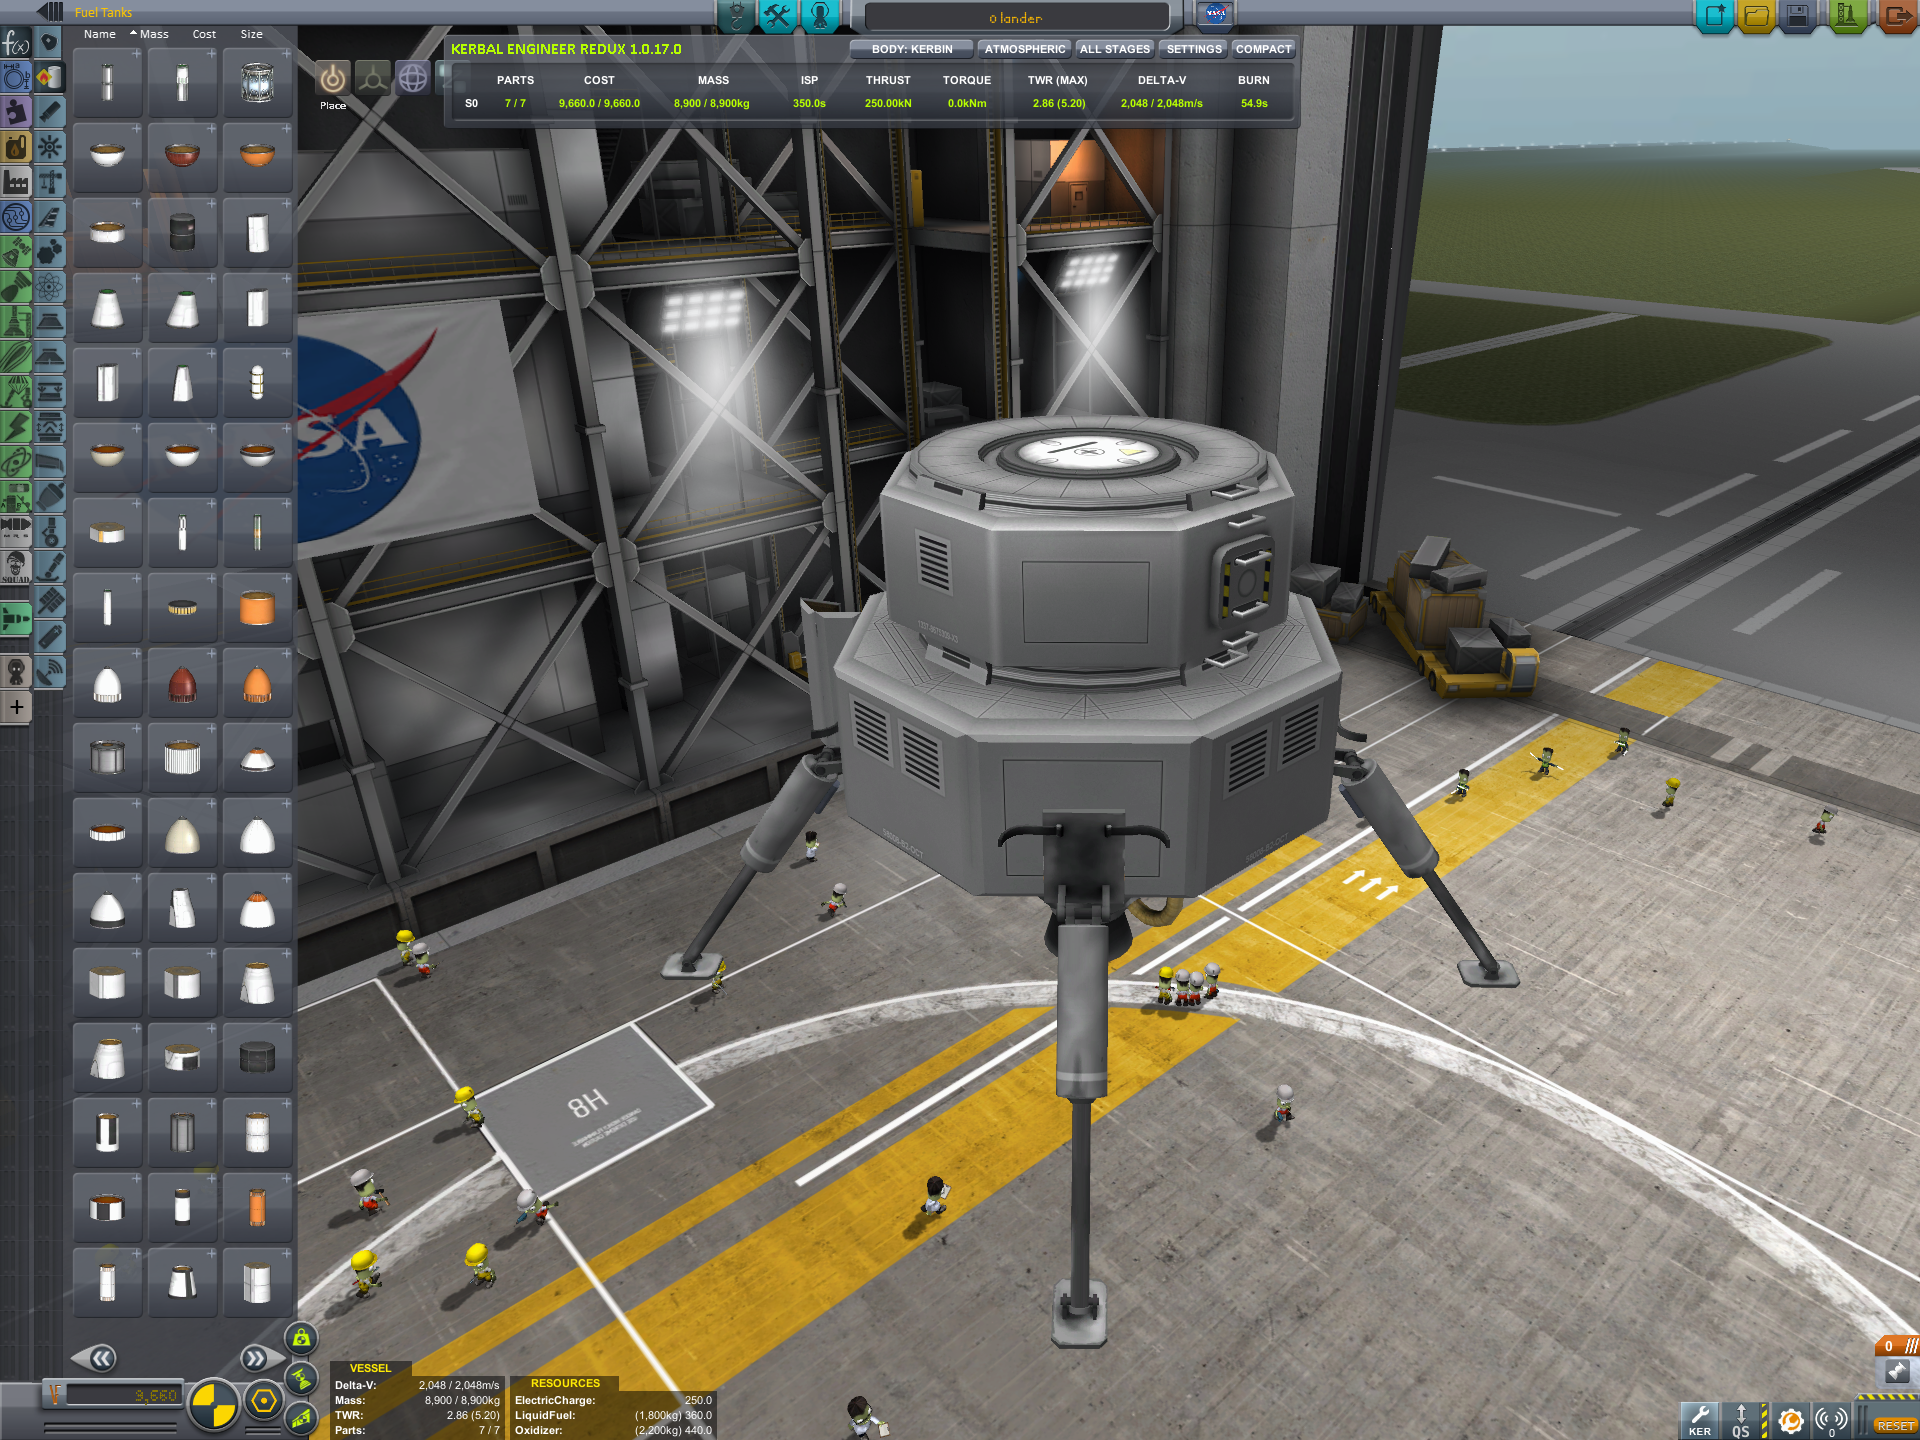Toggle the Center of Lift indicator
1920x1440 pixels.
(301, 1417)
